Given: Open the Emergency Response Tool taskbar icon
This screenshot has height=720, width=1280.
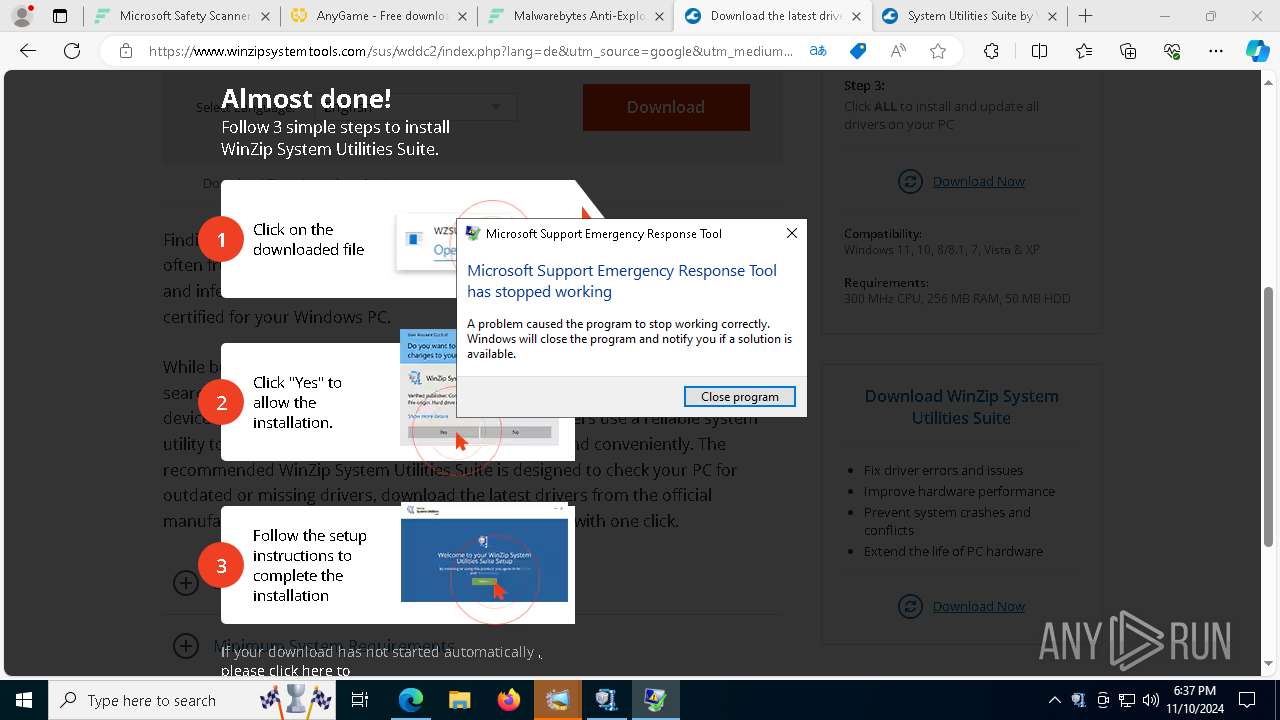Looking at the screenshot, I should [655, 700].
